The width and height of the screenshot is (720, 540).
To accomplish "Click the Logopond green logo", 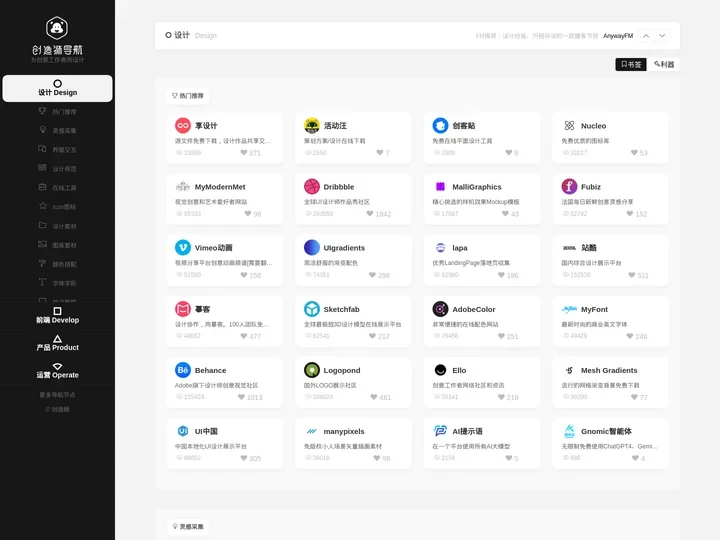I will [x=312, y=370].
